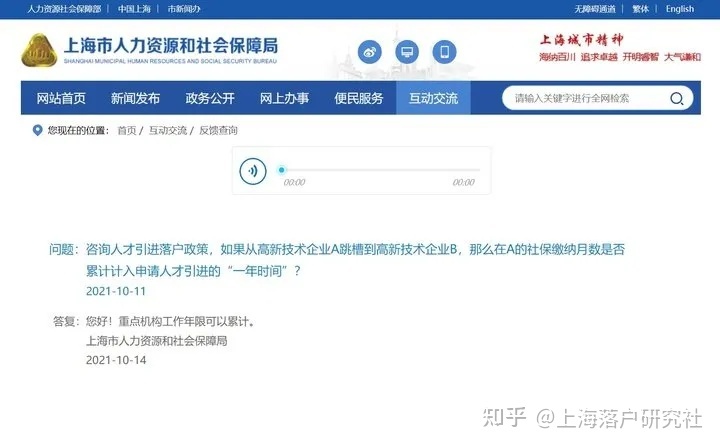Click the location pin icon in breadcrumb
Viewport: 720px width, 448px height.
point(38,130)
